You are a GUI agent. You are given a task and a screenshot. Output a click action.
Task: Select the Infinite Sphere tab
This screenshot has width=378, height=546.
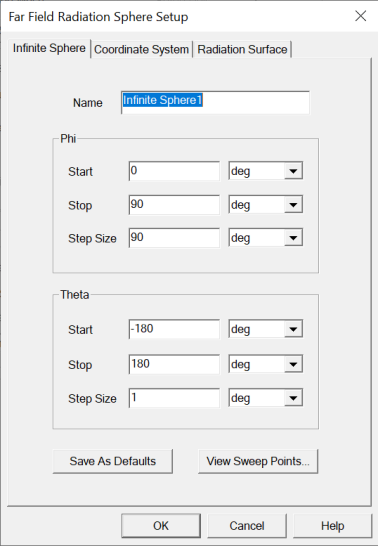click(49, 48)
